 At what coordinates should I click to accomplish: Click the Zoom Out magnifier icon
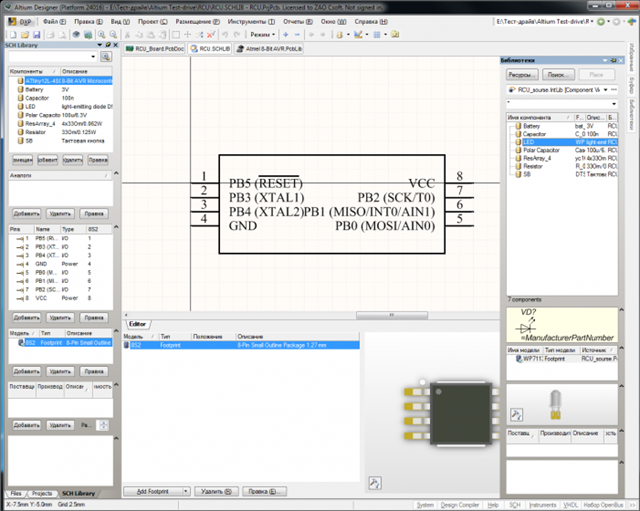113,35
